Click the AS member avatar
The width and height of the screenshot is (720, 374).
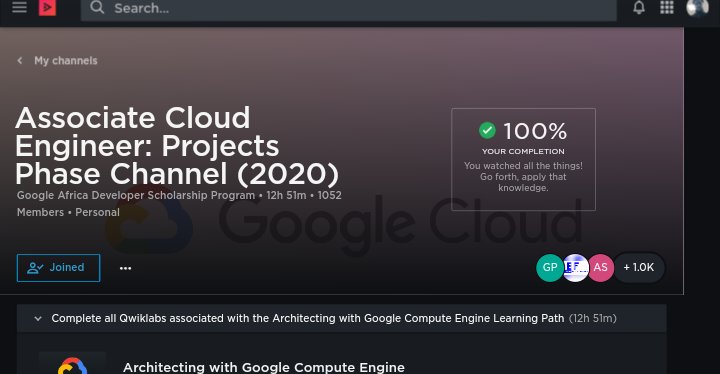(601, 267)
